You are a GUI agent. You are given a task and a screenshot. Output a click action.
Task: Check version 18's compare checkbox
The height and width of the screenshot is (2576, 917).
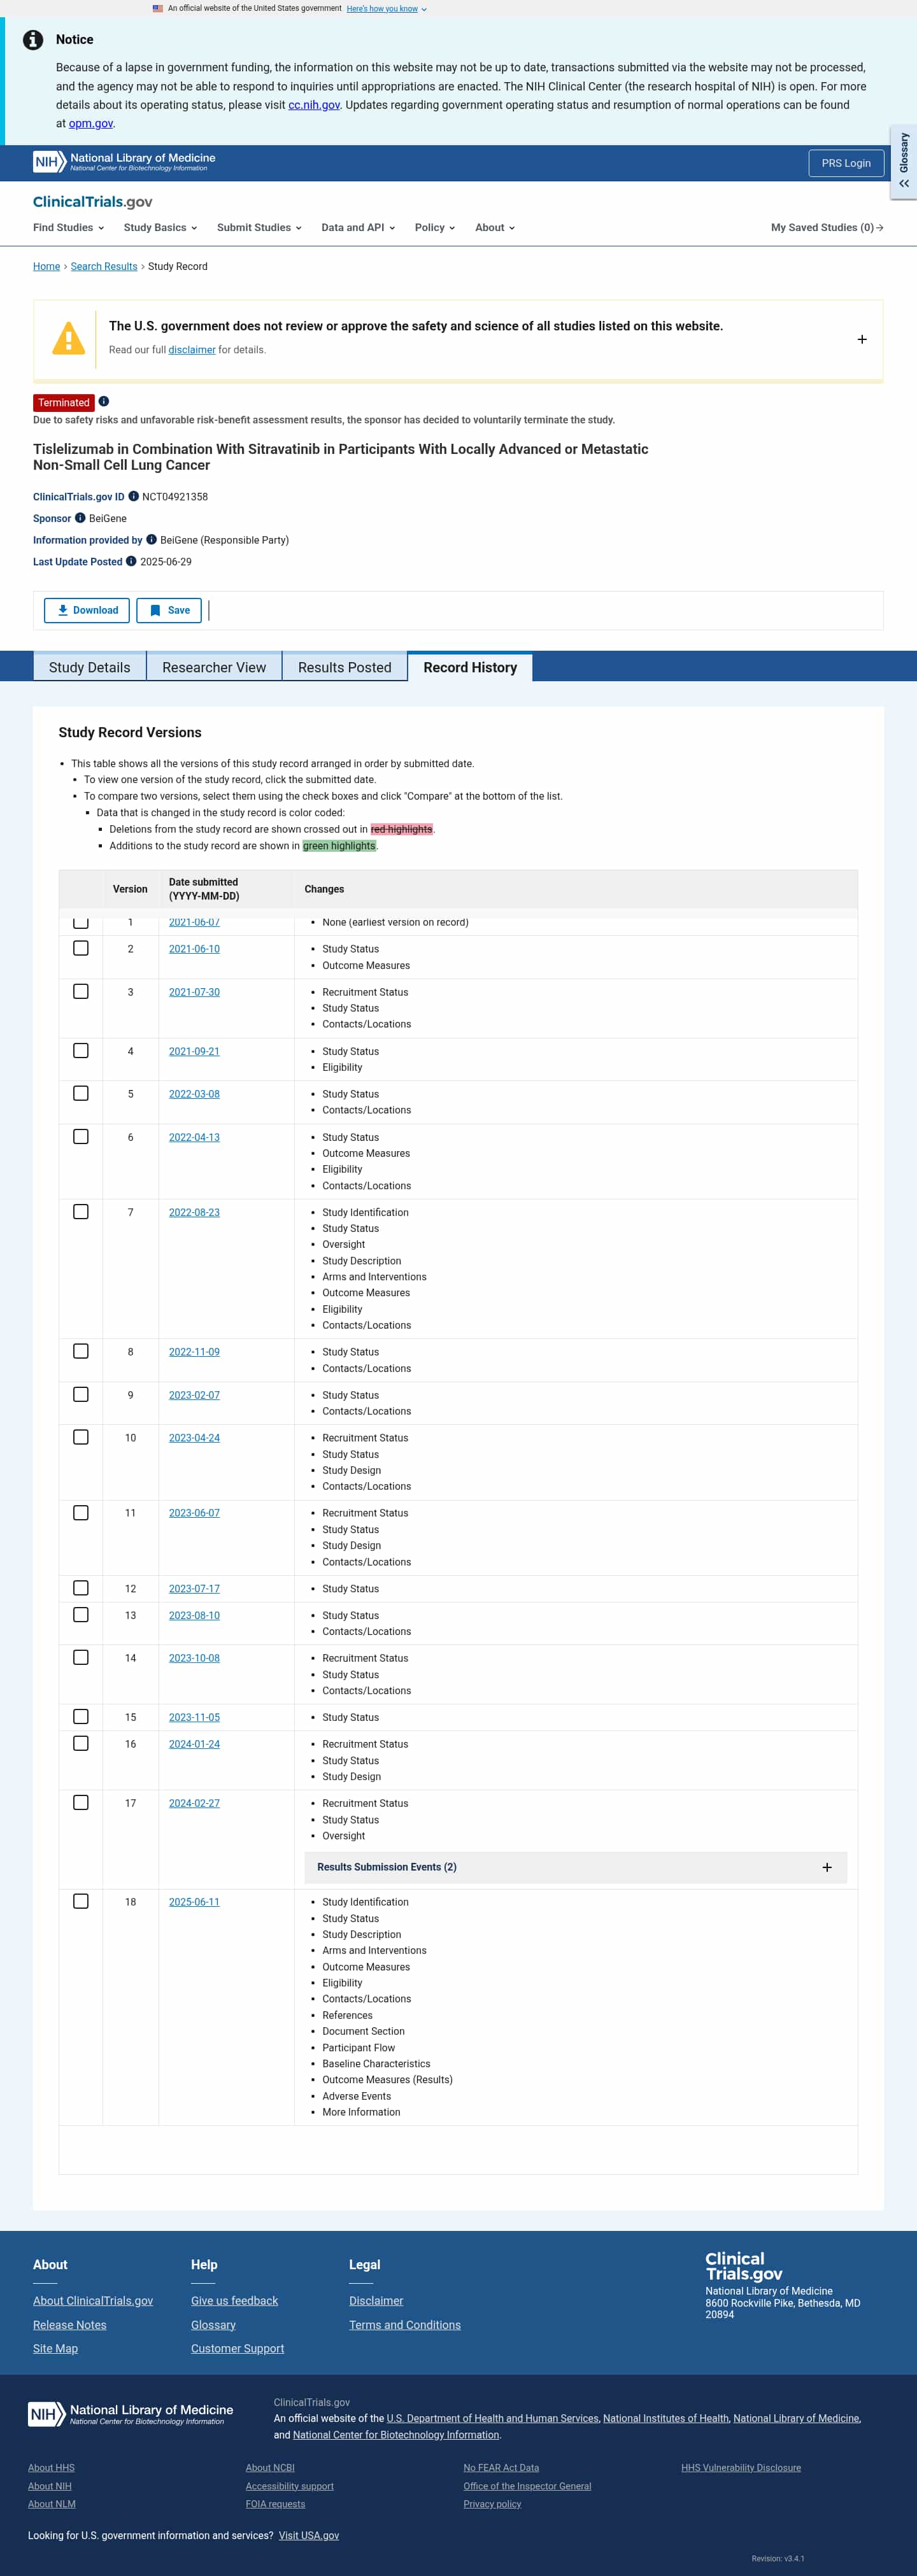pyautogui.click(x=81, y=1901)
